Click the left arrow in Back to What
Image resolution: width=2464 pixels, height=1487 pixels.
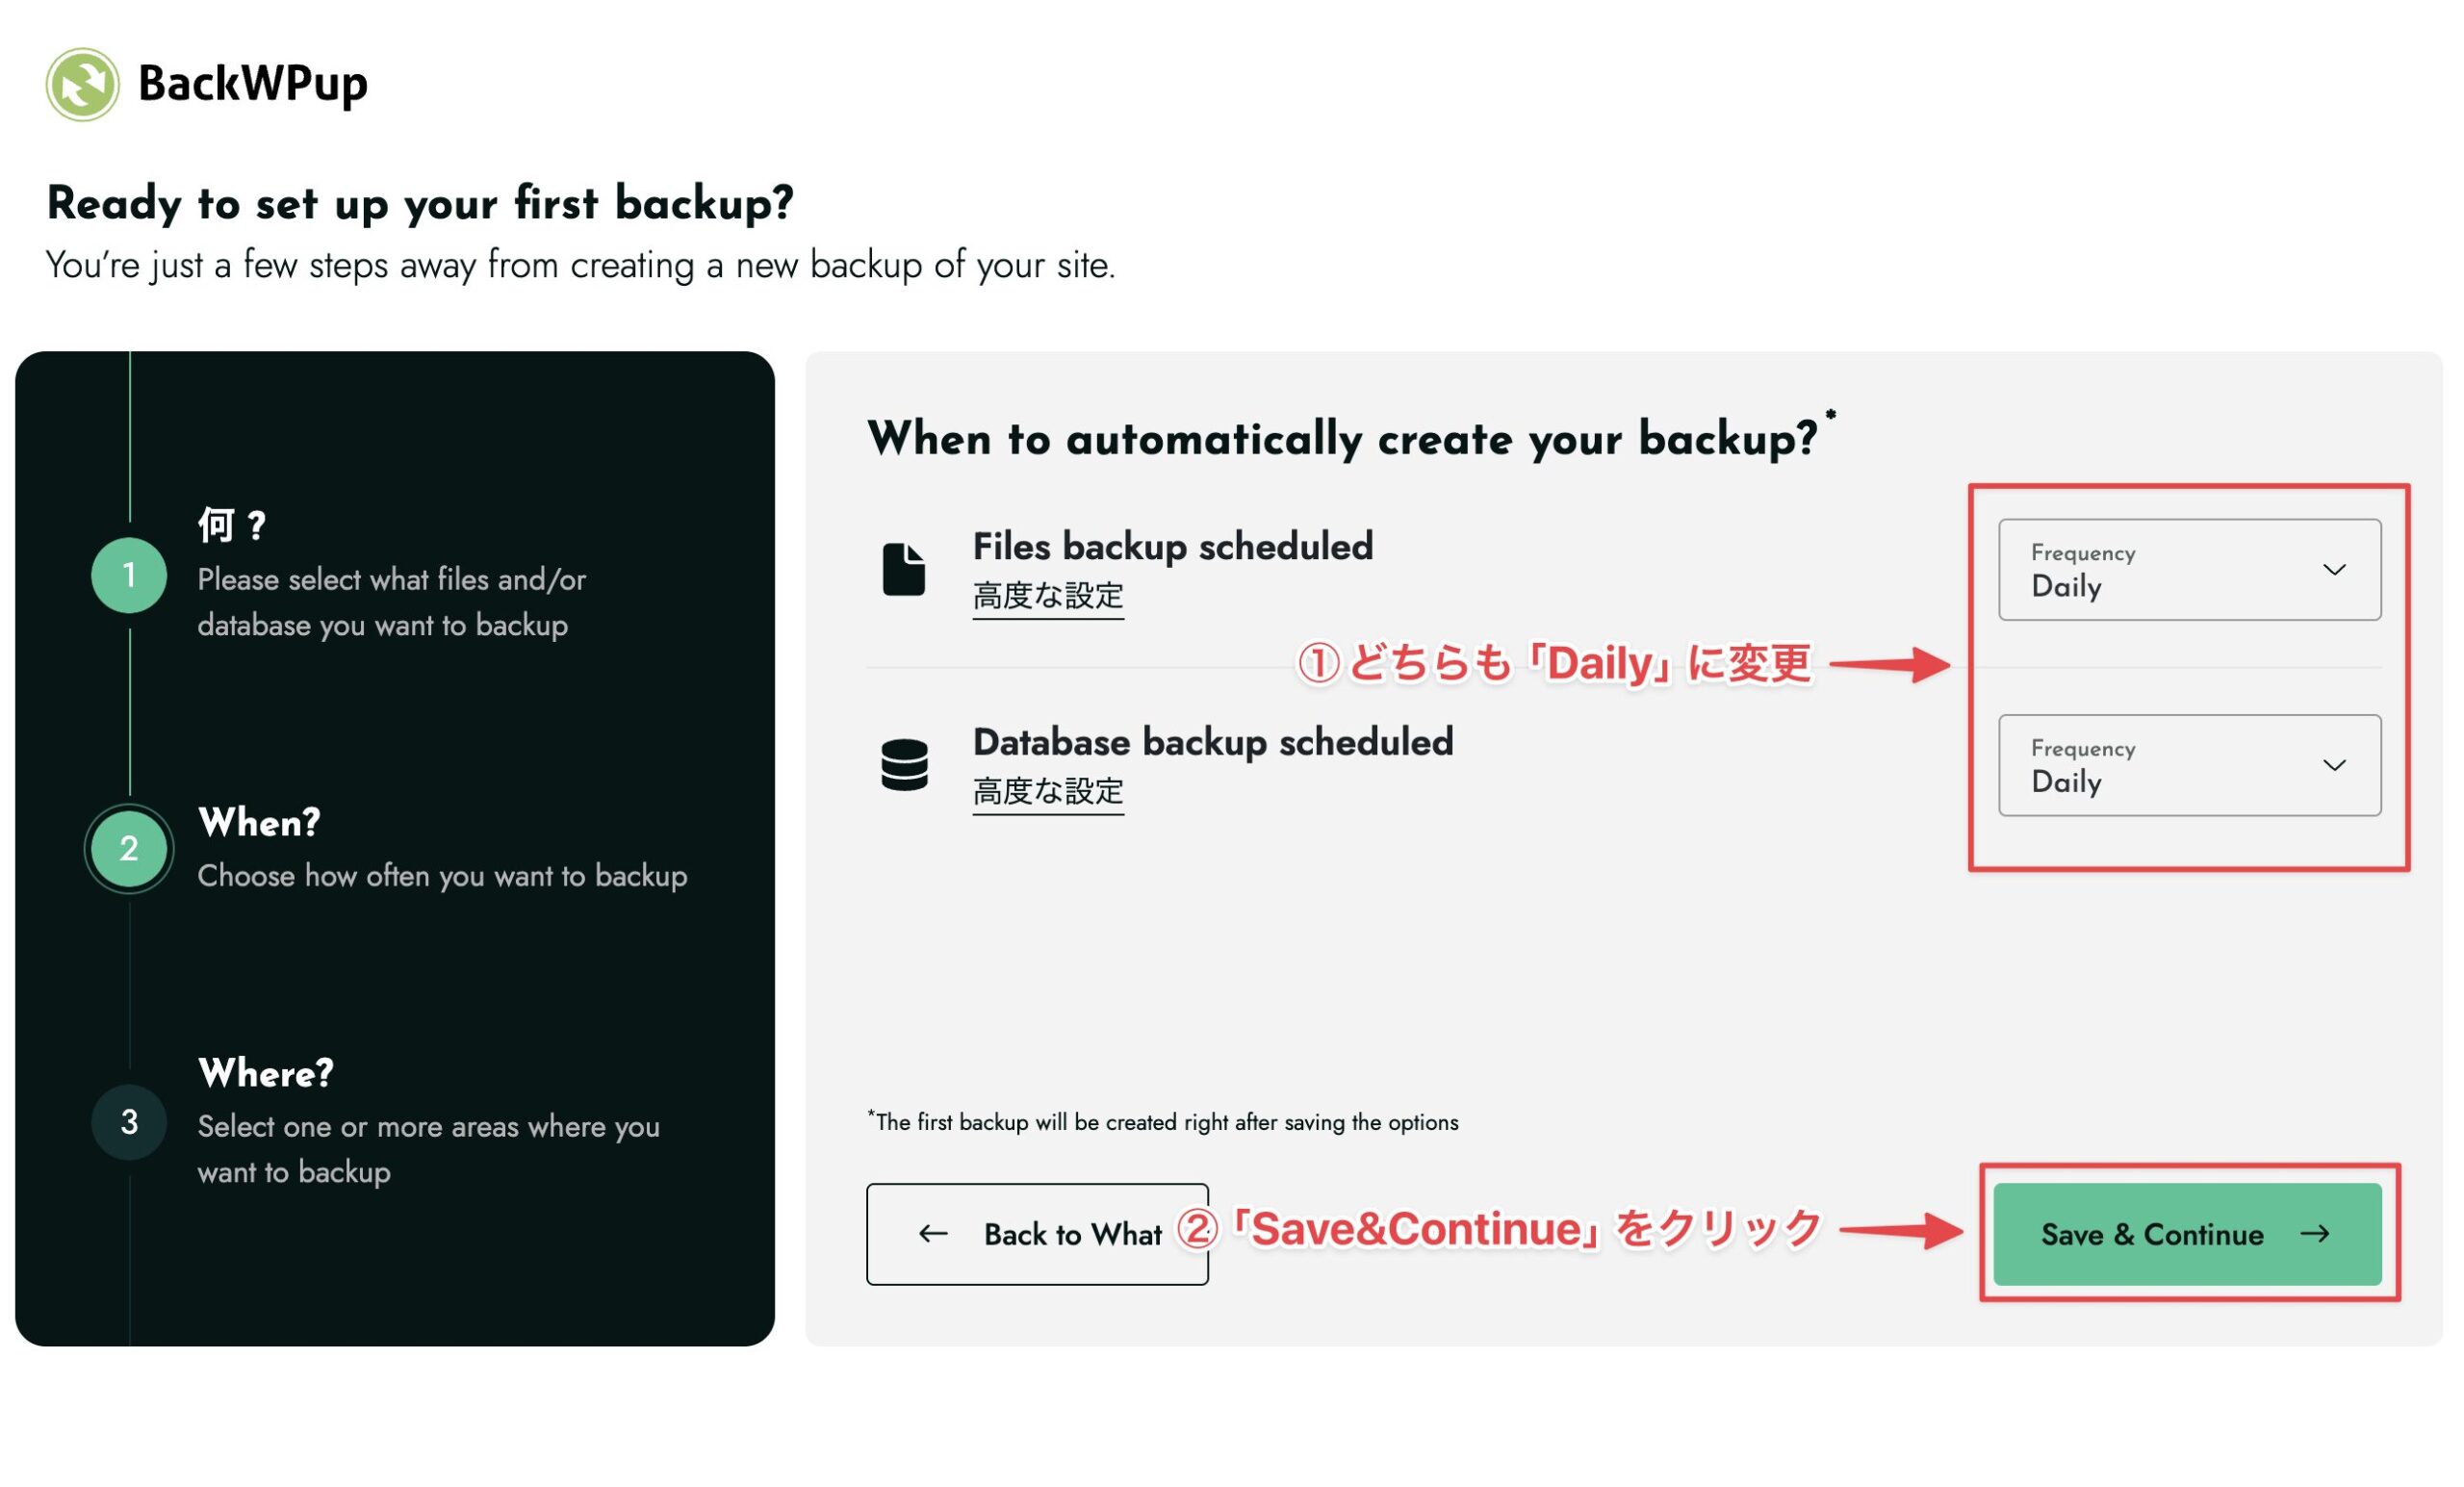(x=933, y=1234)
